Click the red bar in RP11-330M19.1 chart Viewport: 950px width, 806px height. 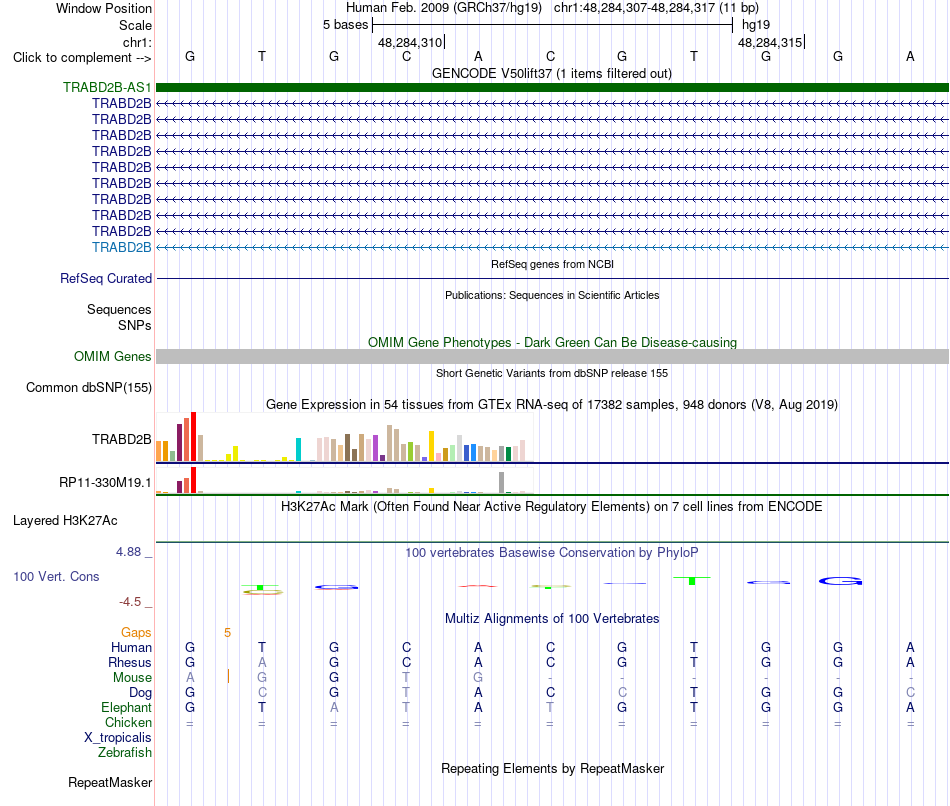(x=193, y=480)
